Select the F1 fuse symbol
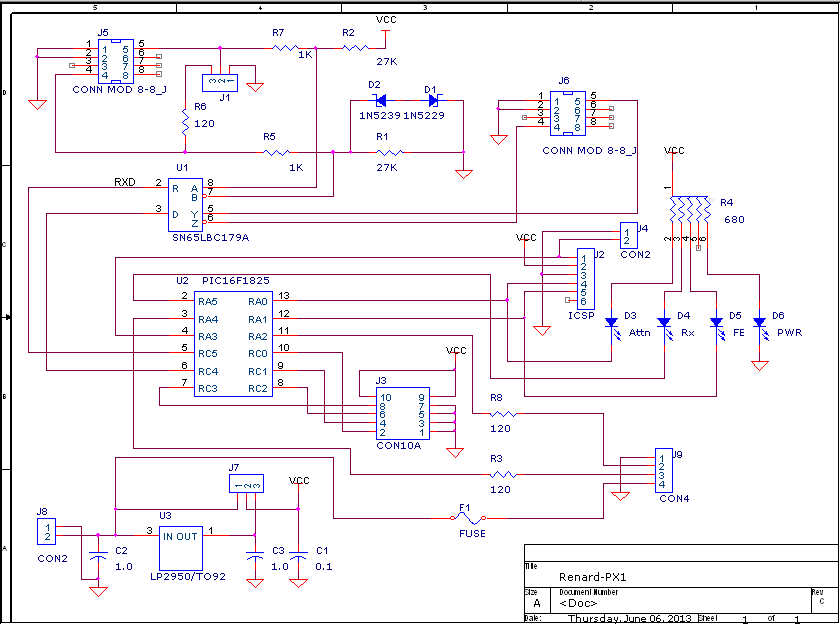Image resolution: width=840 pixels, height=625 pixels. coord(468,518)
